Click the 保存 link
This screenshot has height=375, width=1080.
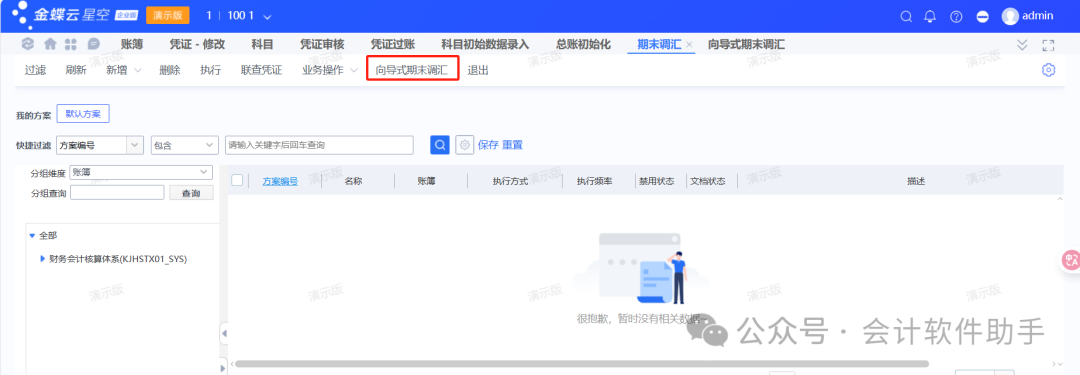point(488,145)
